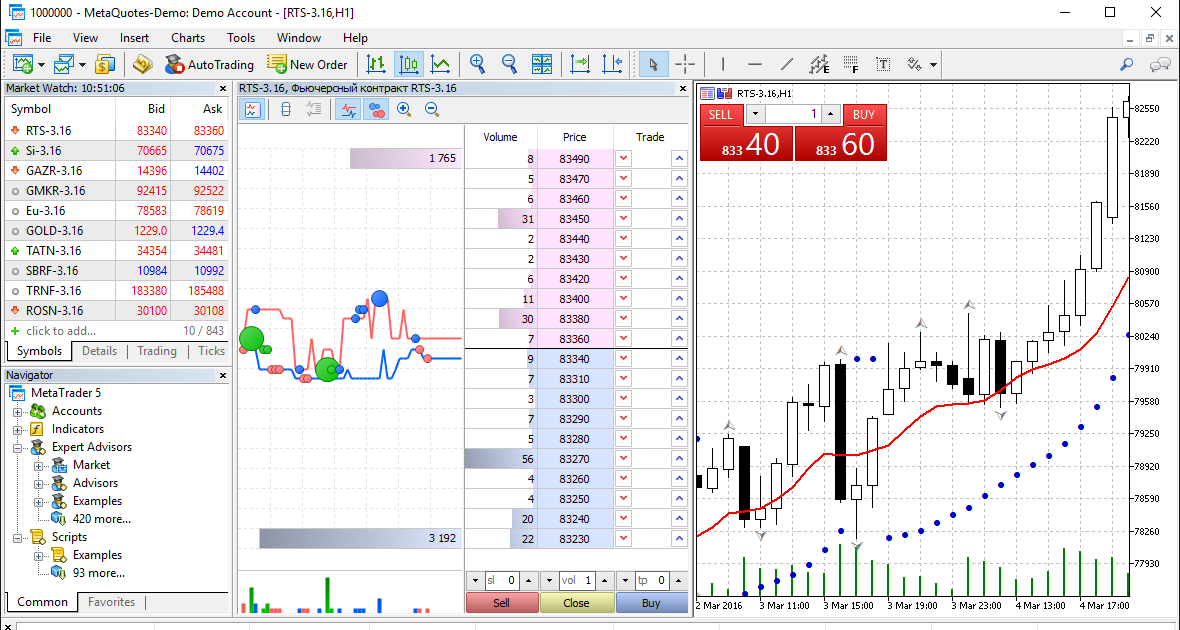
Task: Zoom out the Depth of Market tick chart
Action: coord(432,110)
